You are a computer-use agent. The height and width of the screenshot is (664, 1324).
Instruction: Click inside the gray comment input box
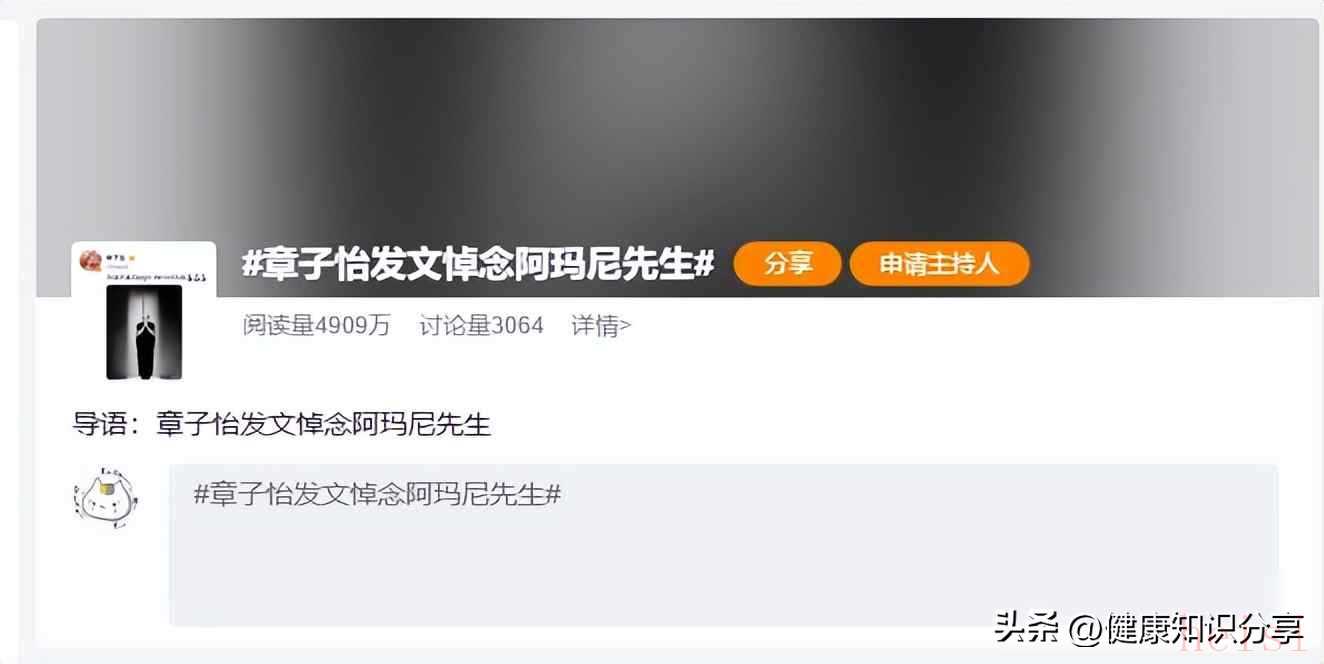coord(723,545)
